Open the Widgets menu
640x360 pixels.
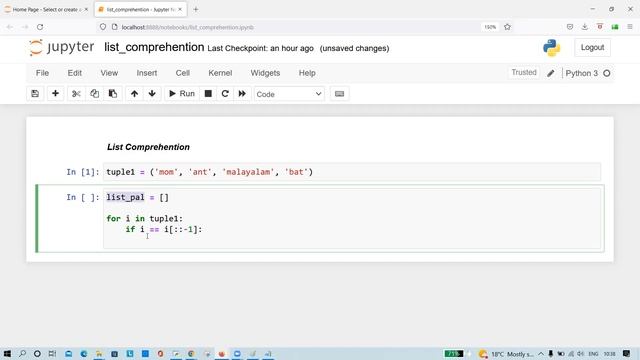click(265, 73)
